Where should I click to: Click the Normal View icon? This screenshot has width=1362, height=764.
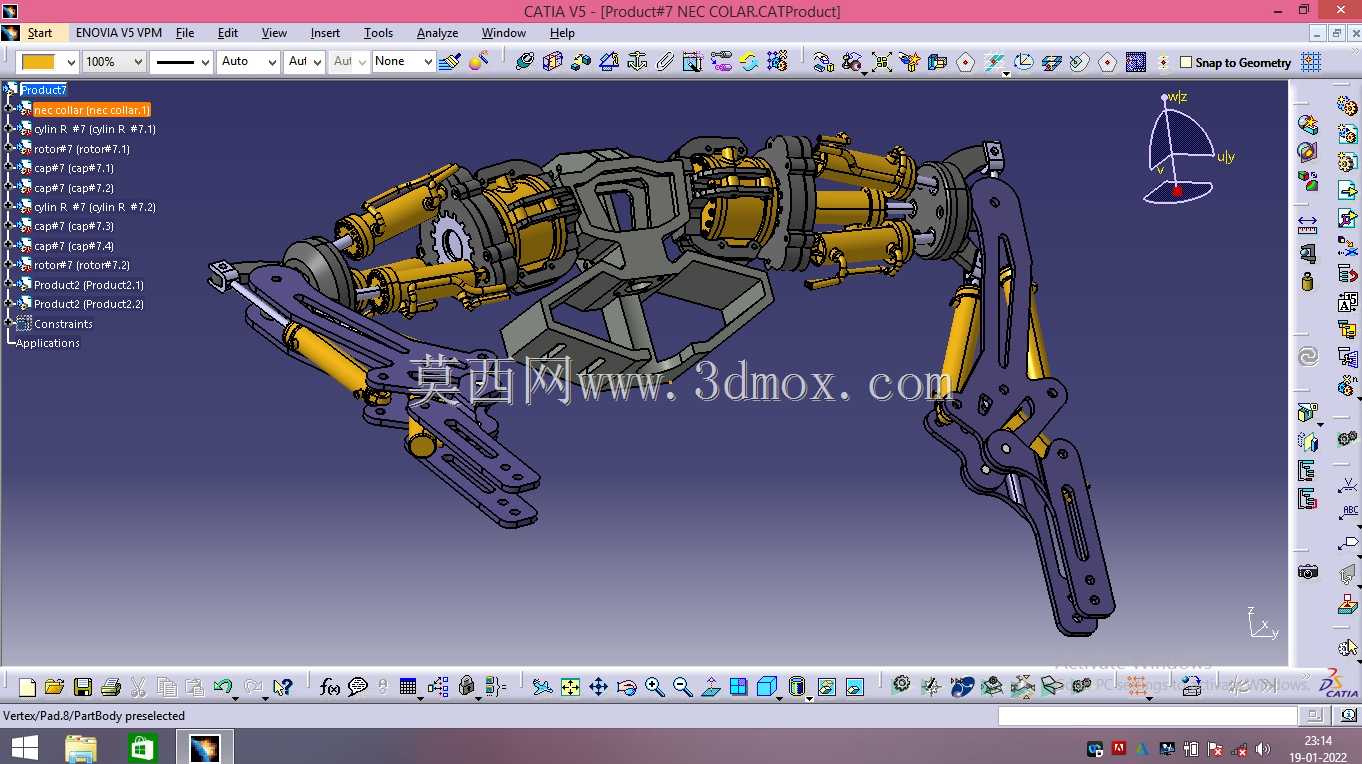(x=711, y=687)
